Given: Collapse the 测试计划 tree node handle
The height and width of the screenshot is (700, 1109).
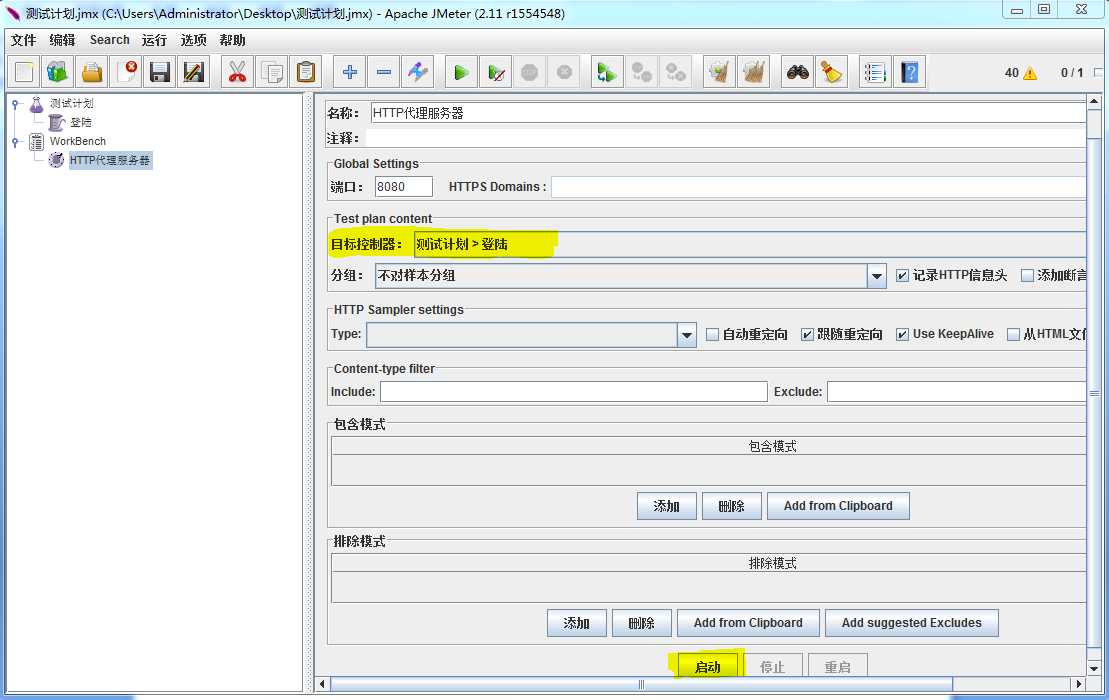Looking at the screenshot, I should click(x=16, y=105).
